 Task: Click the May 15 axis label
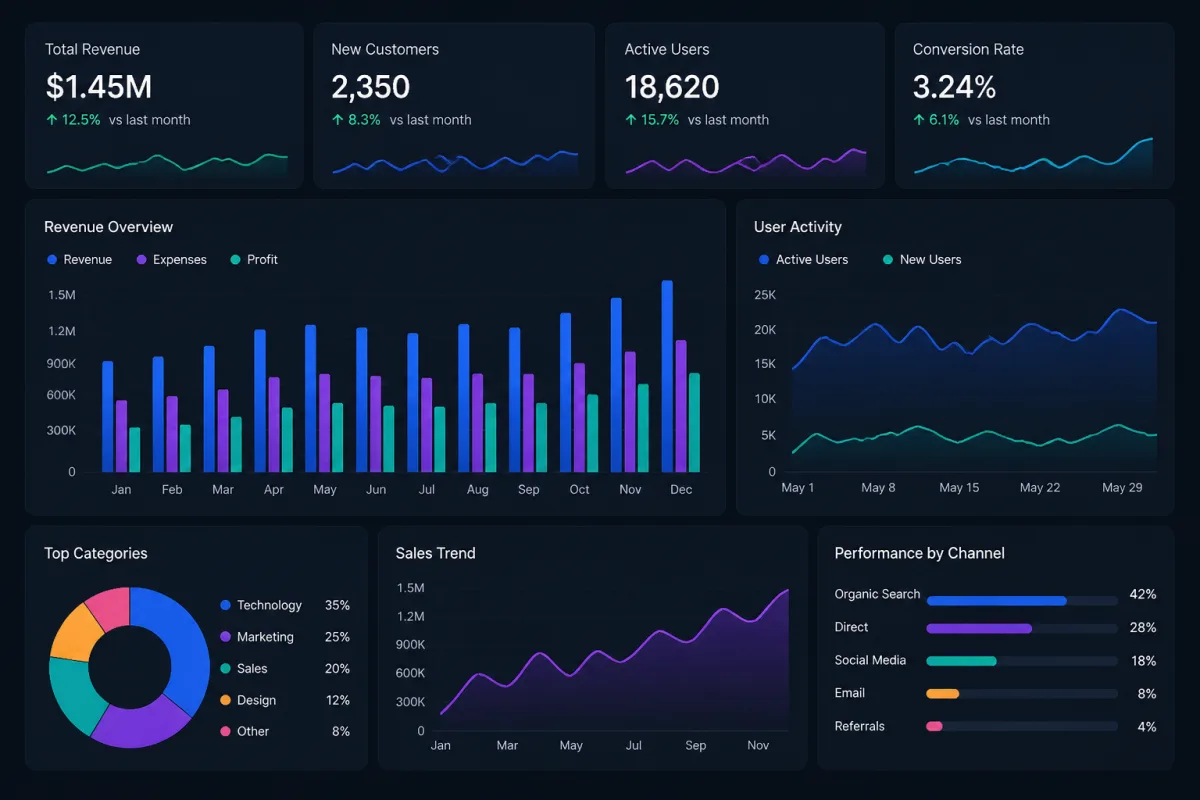click(x=959, y=487)
